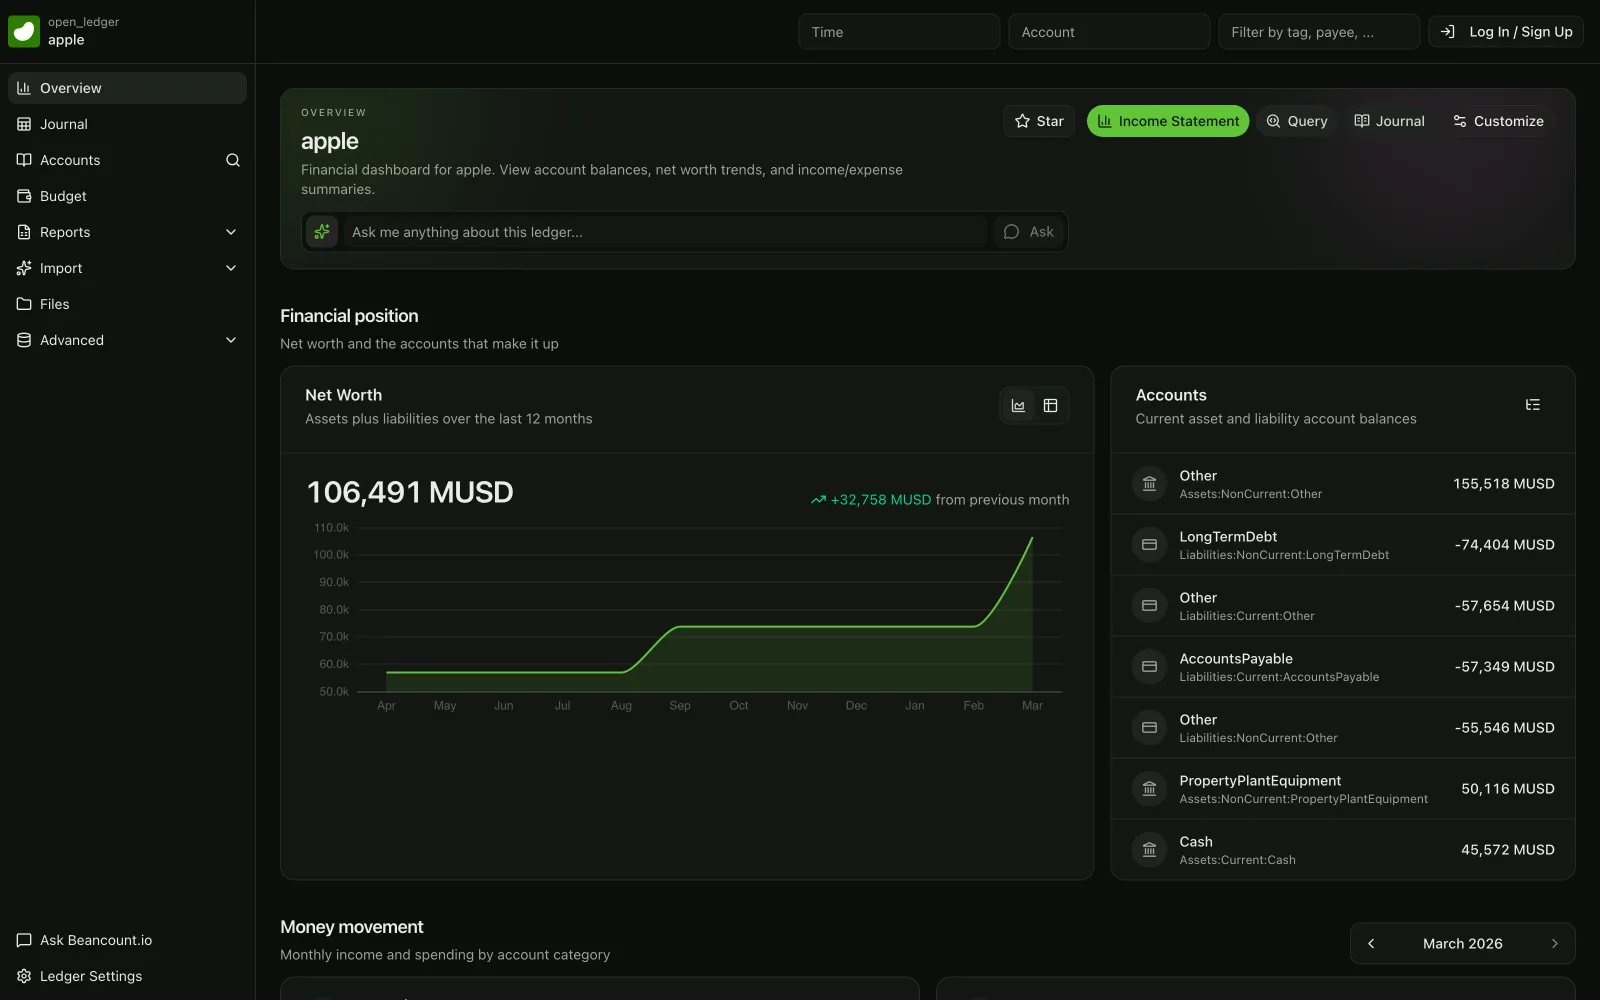Click the bank icon for Assets:NonCurrent:Other
The image size is (1600, 1000).
pyautogui.click(x=1149, y=484)
